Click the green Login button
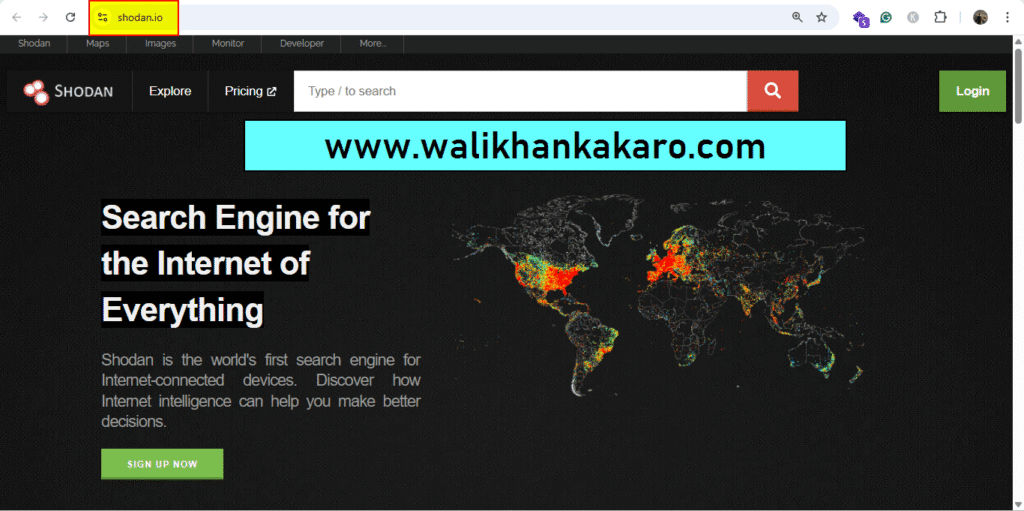The width and height of the screenshot is (1024, 511). (x=972, y=91)
